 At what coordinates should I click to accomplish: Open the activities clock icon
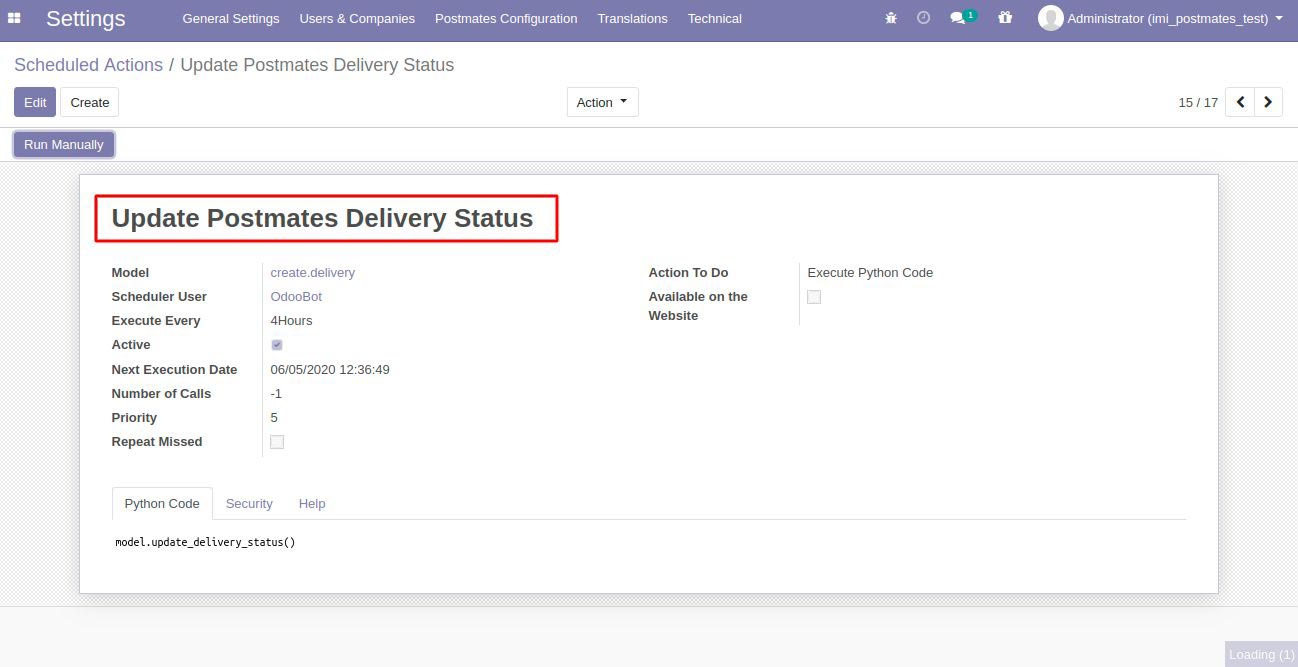pyautogui.click(x=924, y=18)
